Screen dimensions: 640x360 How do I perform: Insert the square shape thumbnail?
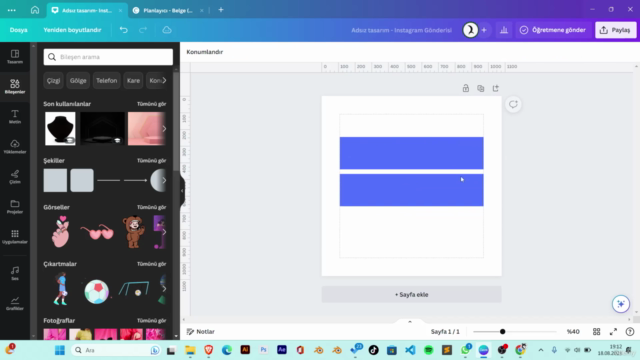coord(55,180)
